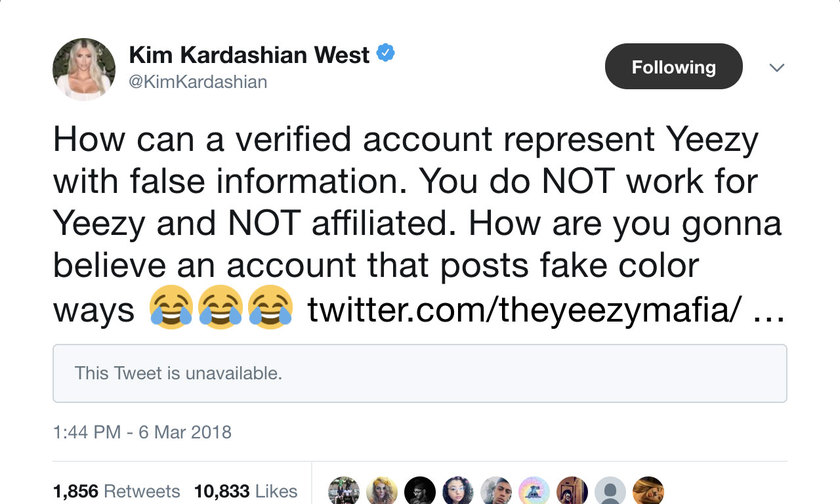
Task: Click the blue verified badge icon
Action: point(384,53)
